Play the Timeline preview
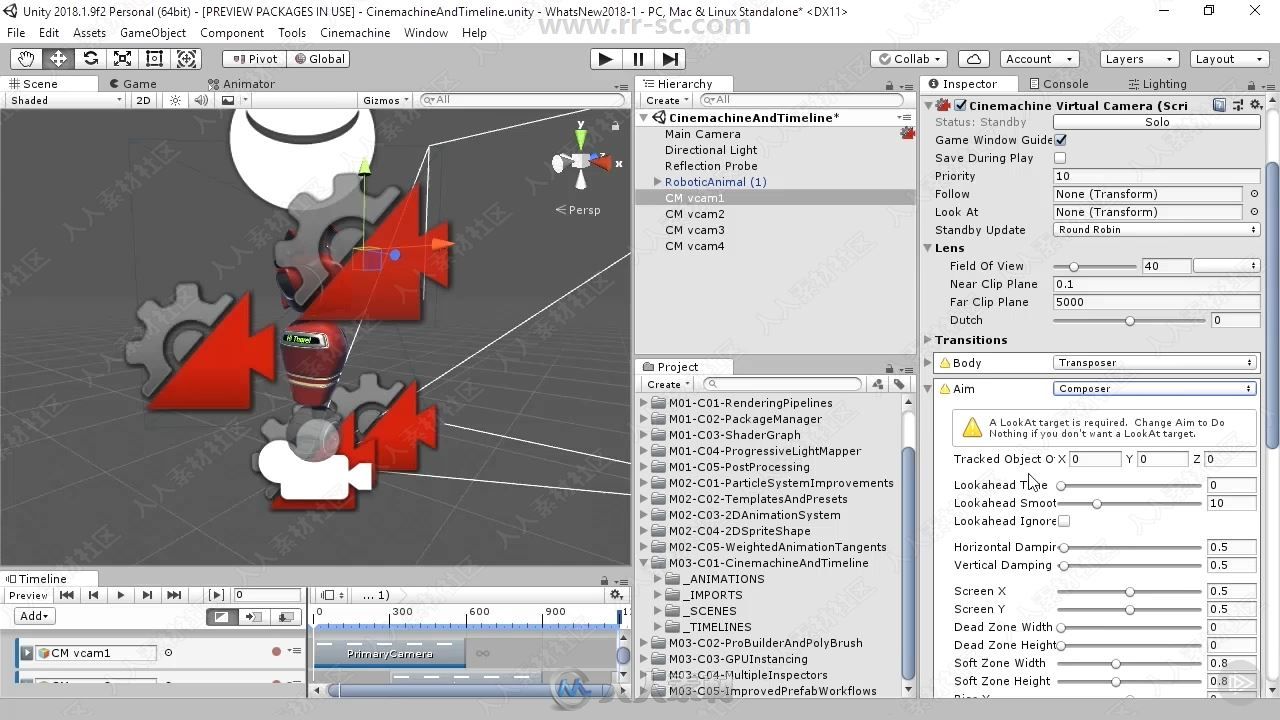This screenshot has width=1280, height=720. [x=121, y=595]
